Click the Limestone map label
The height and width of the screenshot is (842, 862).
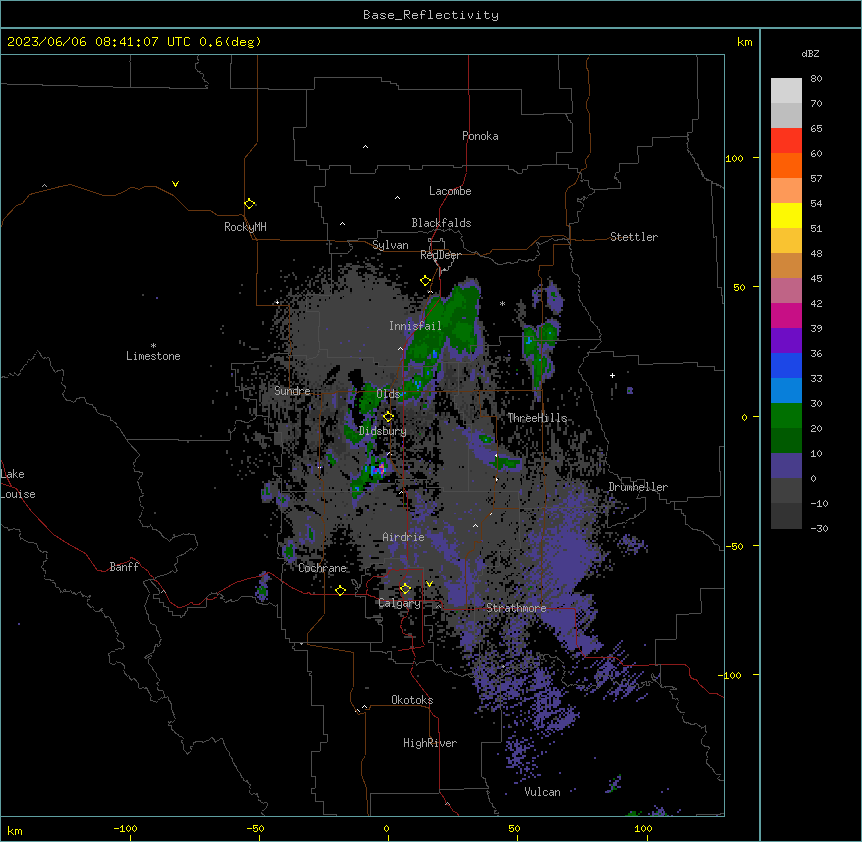(x=153, y=356)
